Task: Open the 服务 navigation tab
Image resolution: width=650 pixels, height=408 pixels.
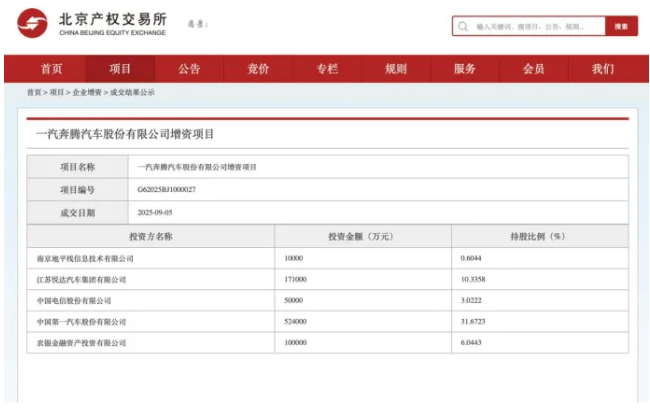Action: click(465, 69)
